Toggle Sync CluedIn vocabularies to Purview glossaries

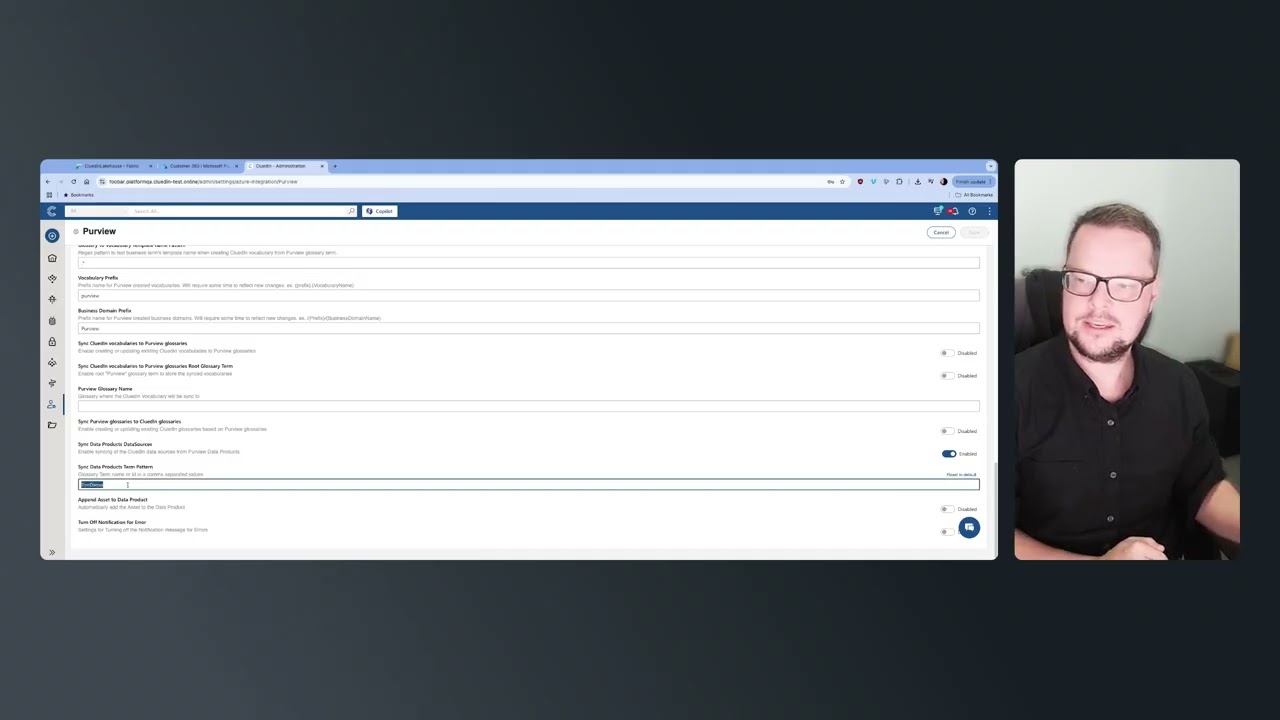(x=946, y=353)
